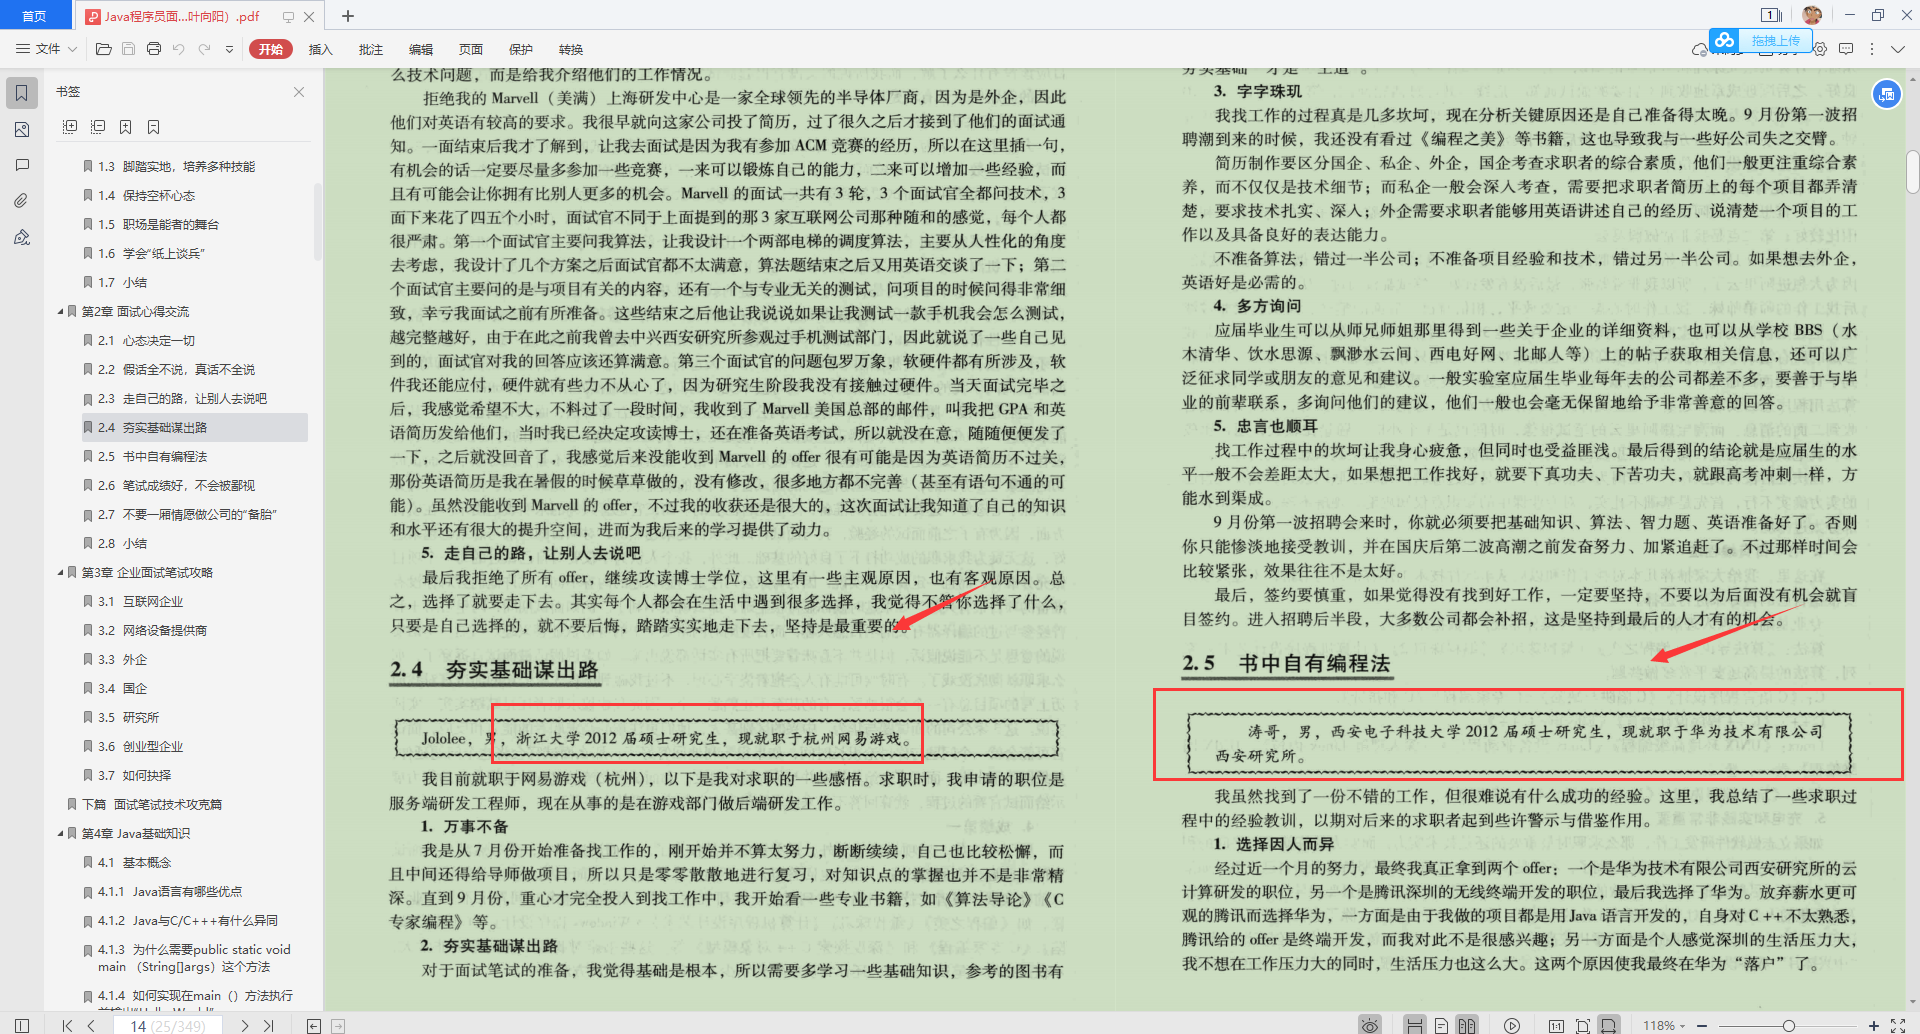Collapse the 第2章 面试心得交流 chapter
This screenshot has height=1034, width=1920.
[x=59, y=311]
